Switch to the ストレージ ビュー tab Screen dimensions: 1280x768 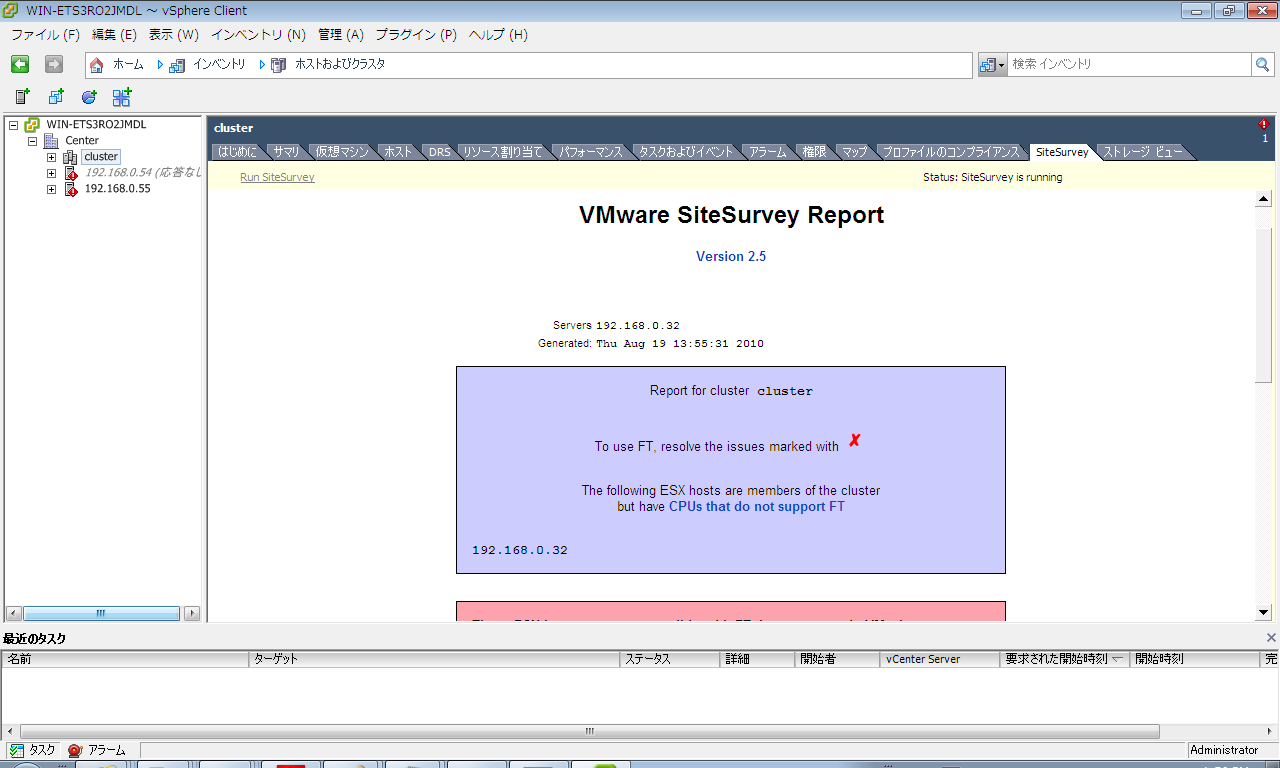click(x=1143, y=152)
